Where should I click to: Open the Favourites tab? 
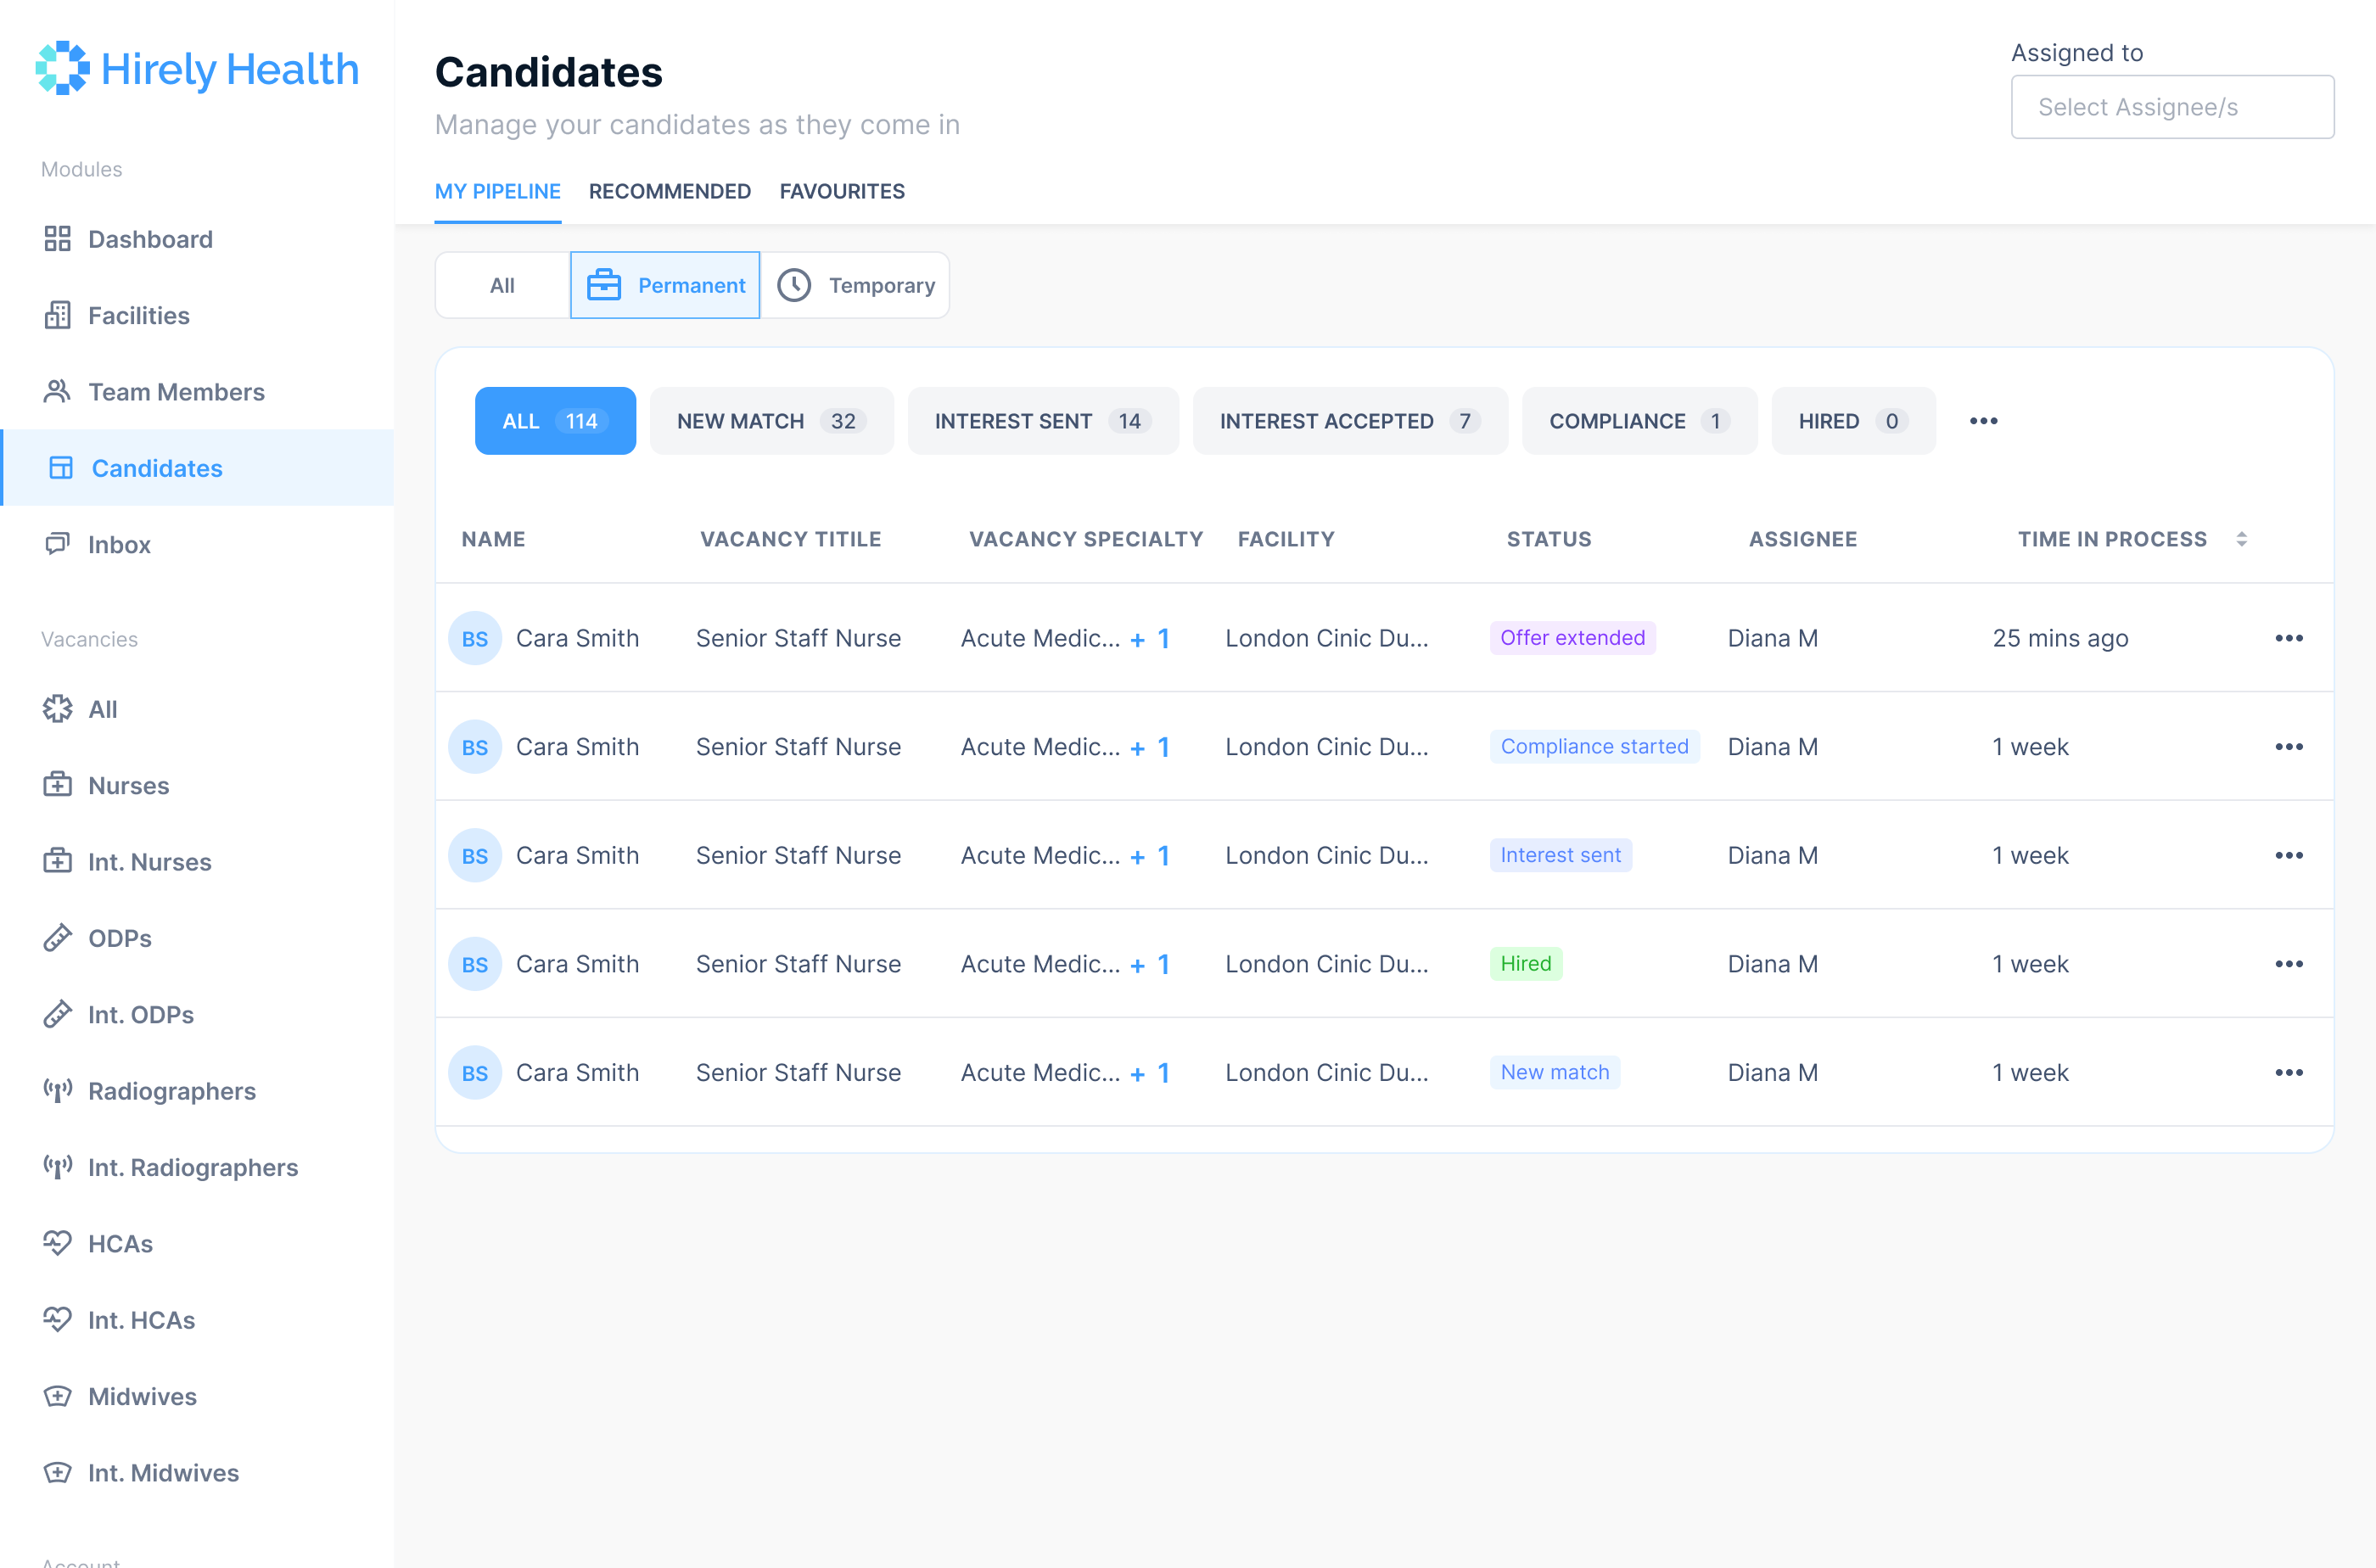pyautogui.click(x=842, y=191)
